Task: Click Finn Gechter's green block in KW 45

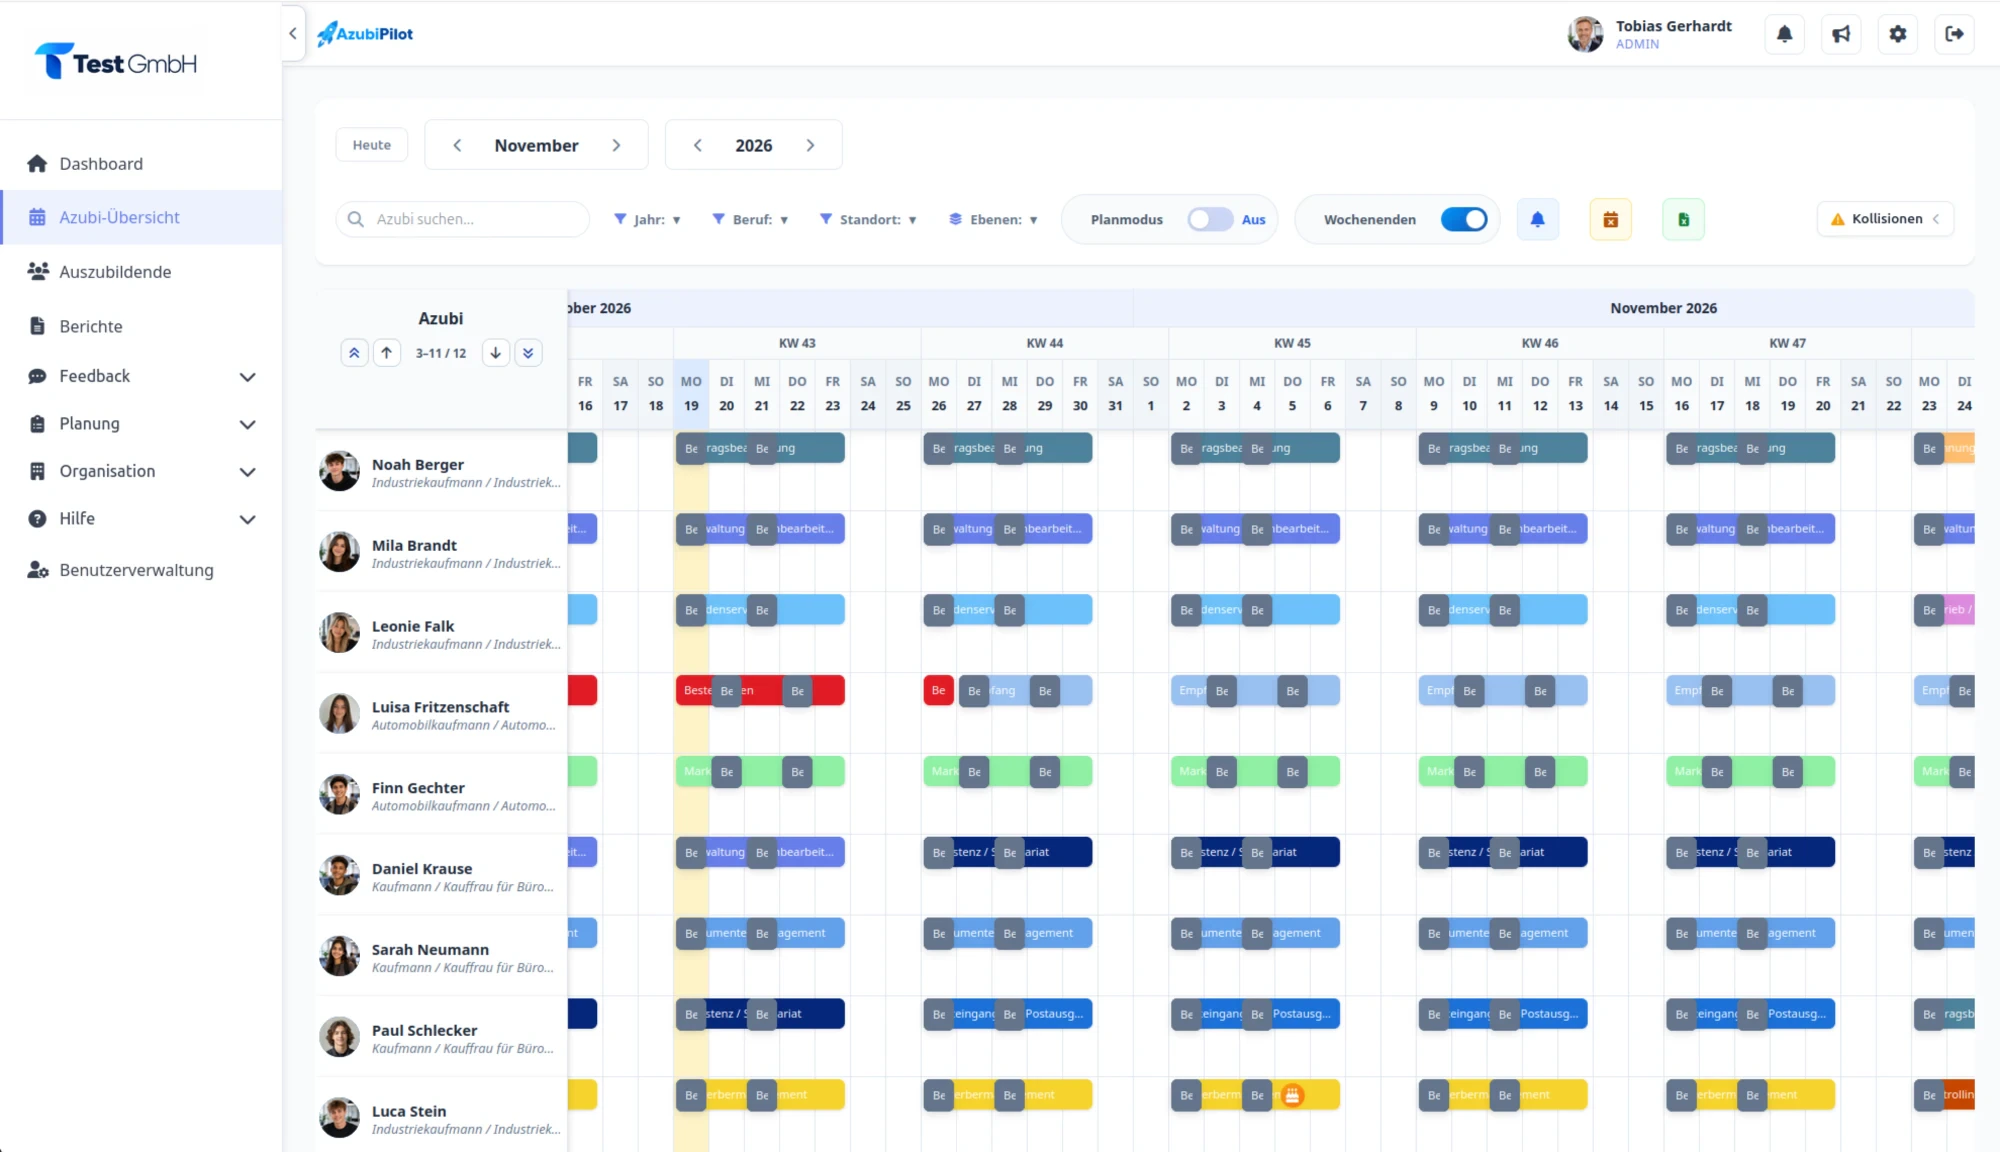Action: (1255, 771)
